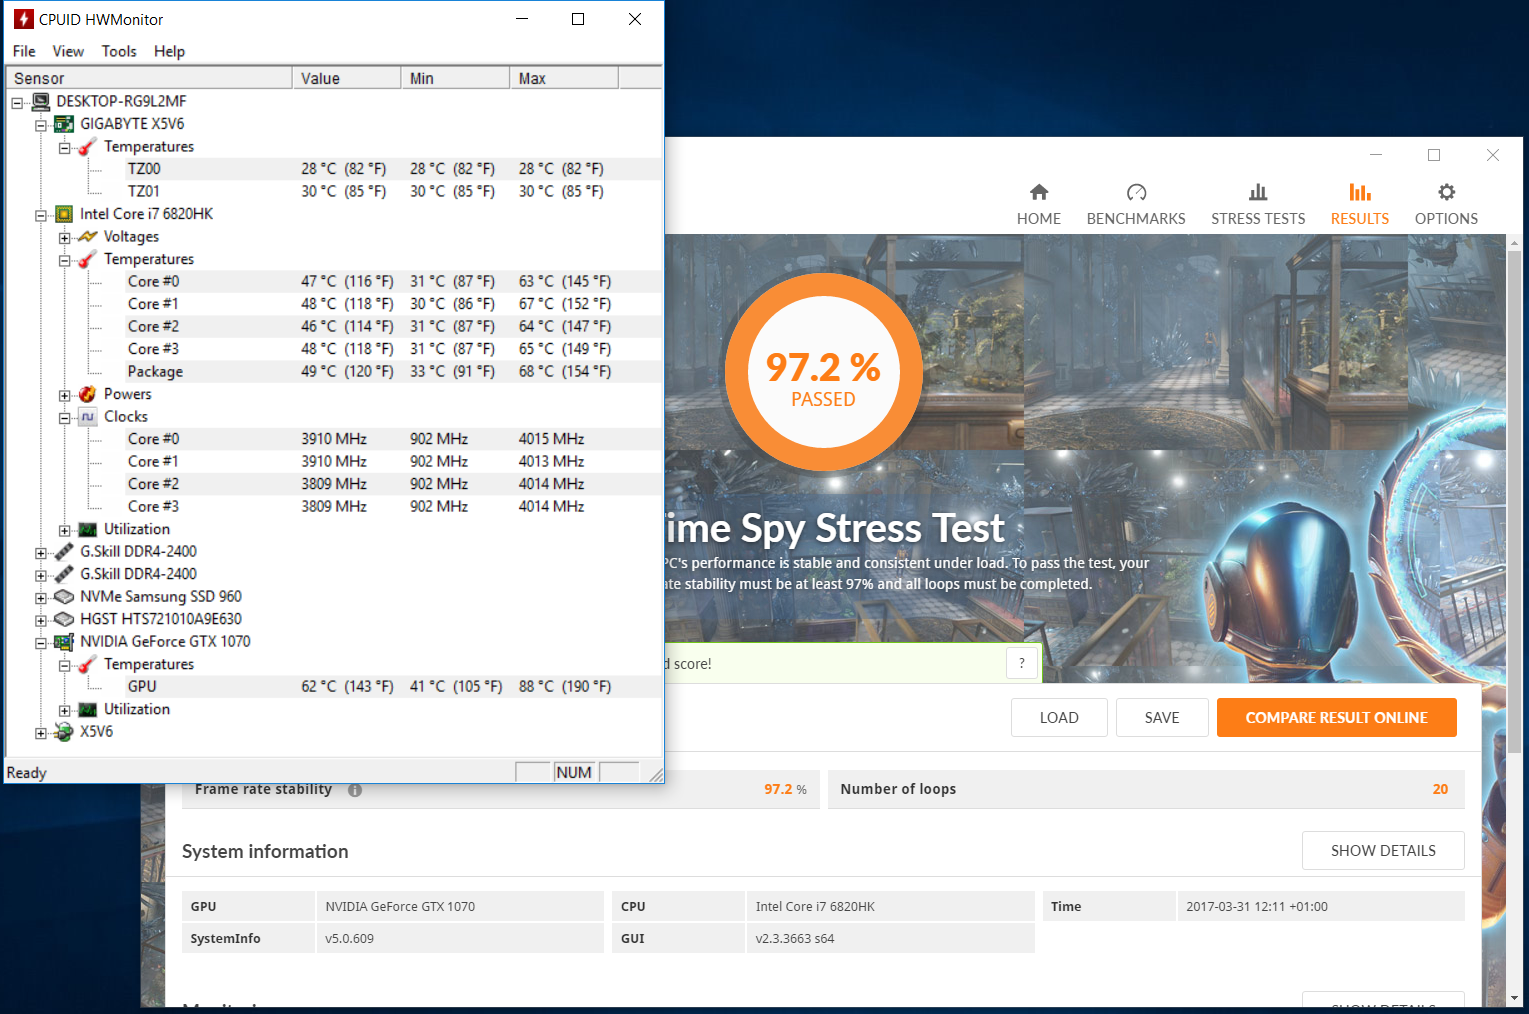
Task: Open the View menu in HWMonitor
Action: pos(68,51)
